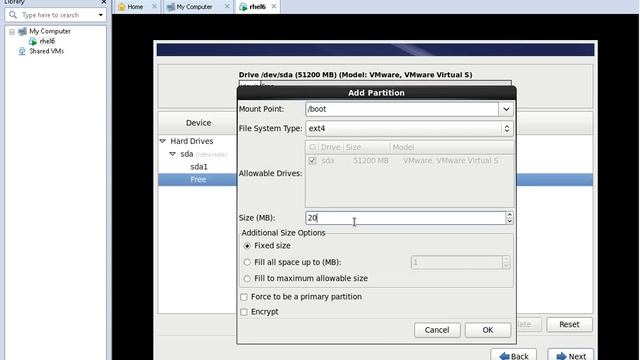The width and height of the screenshot is (640, 360).
Task: Switch to the rhel6 tab
Action: point(257,7)
